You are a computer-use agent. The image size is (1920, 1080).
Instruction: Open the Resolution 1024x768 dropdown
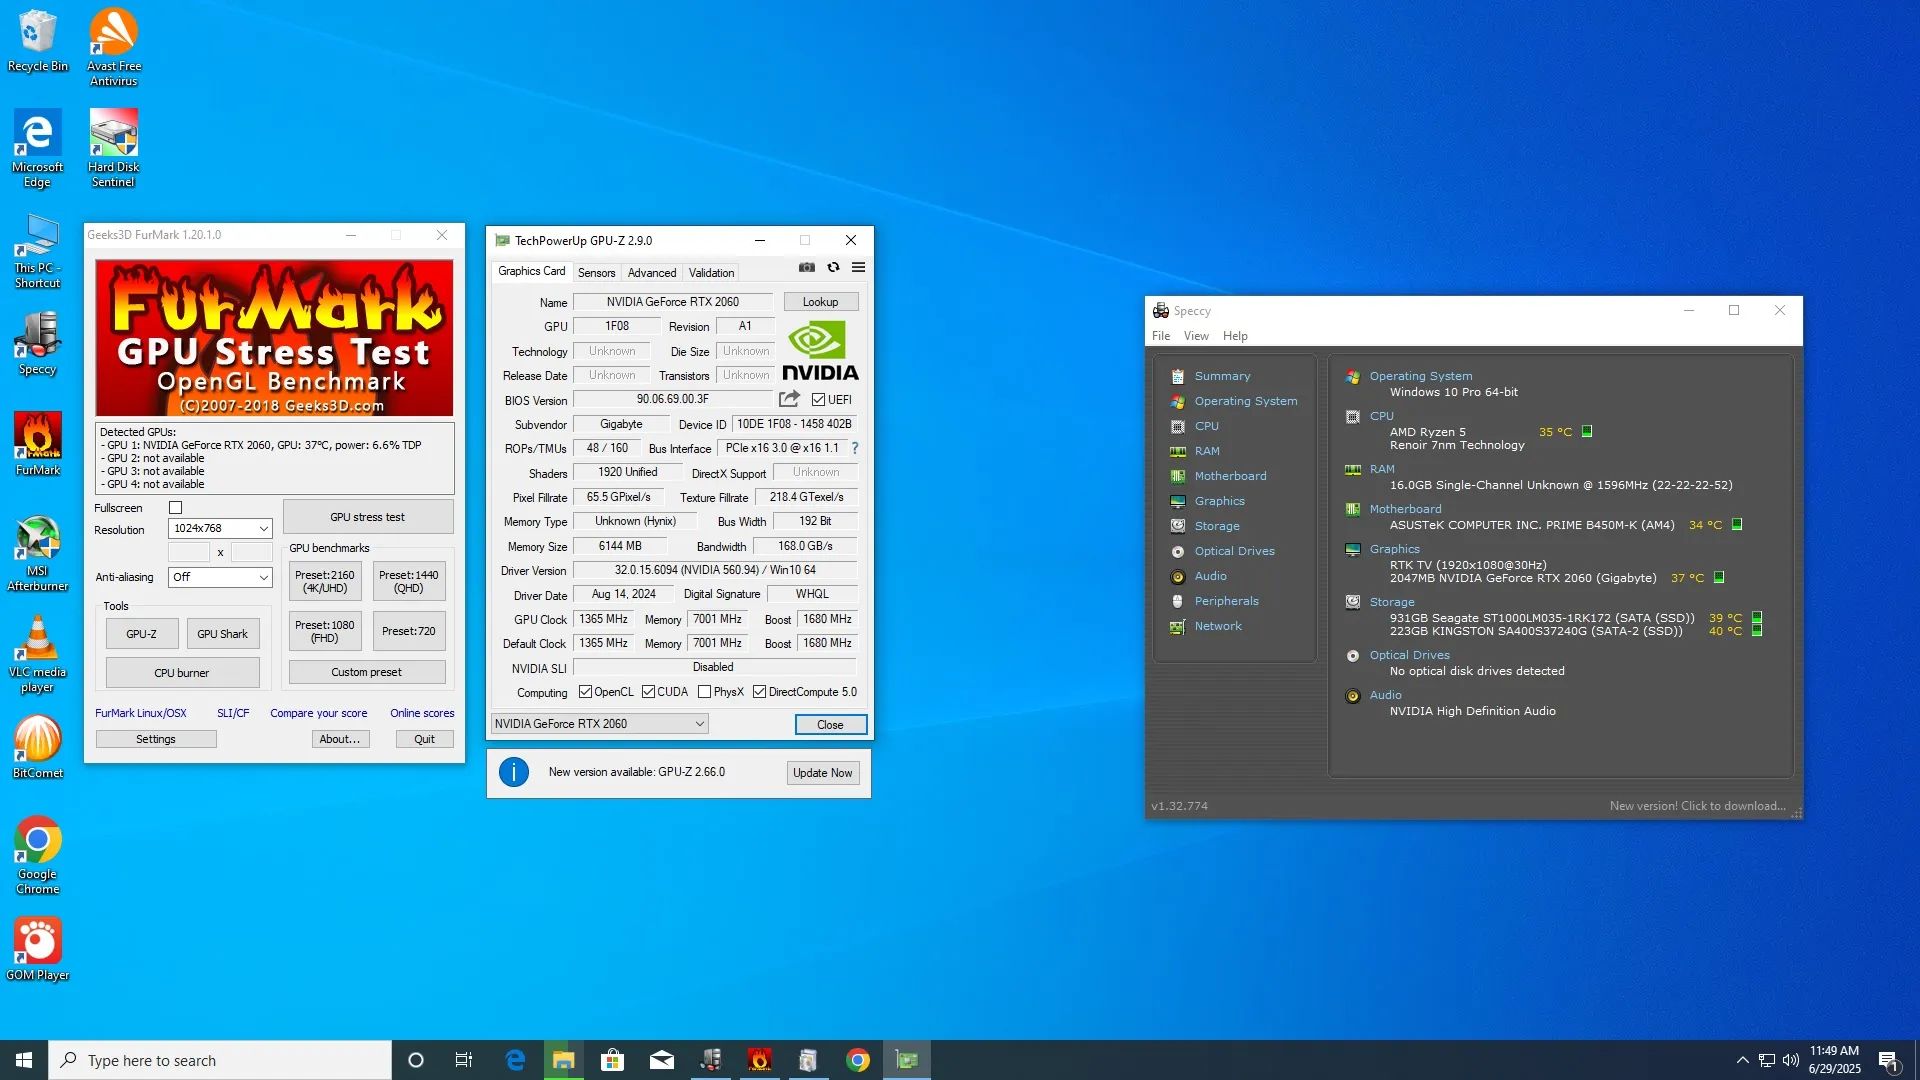click(x=220, y=528)
